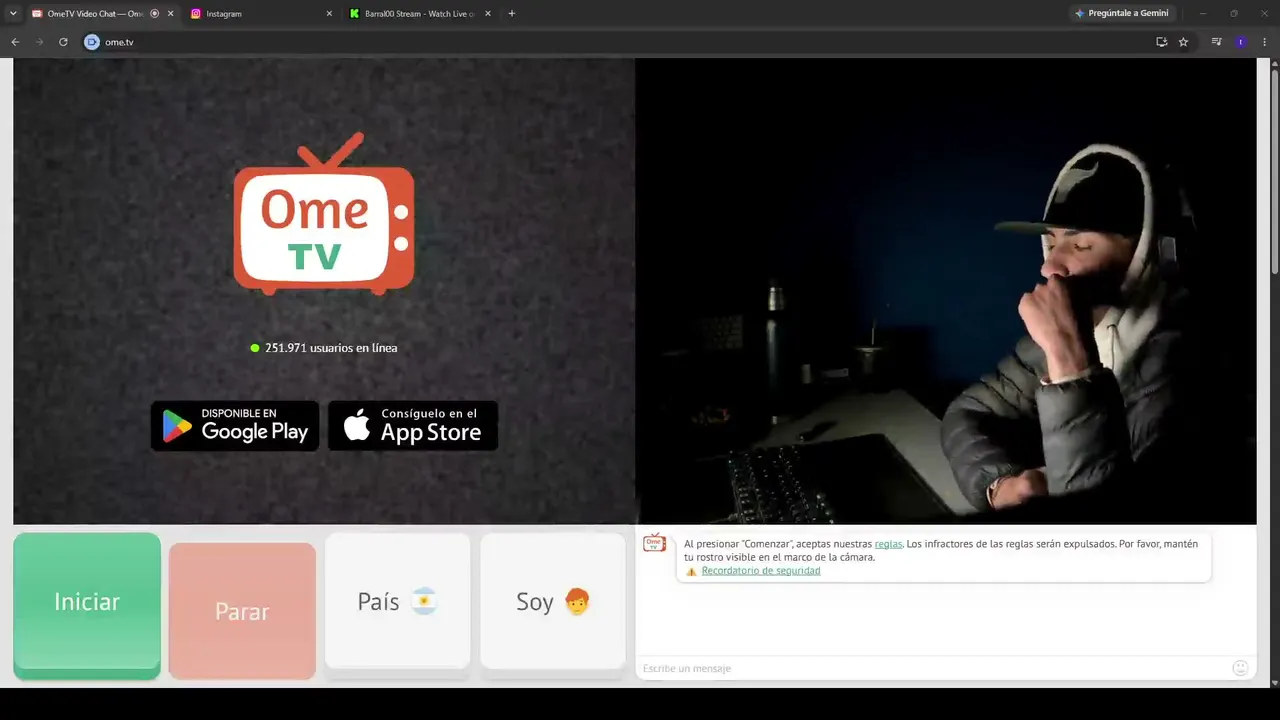
Task: Click the Parar stop button
Action: (242, 611)
